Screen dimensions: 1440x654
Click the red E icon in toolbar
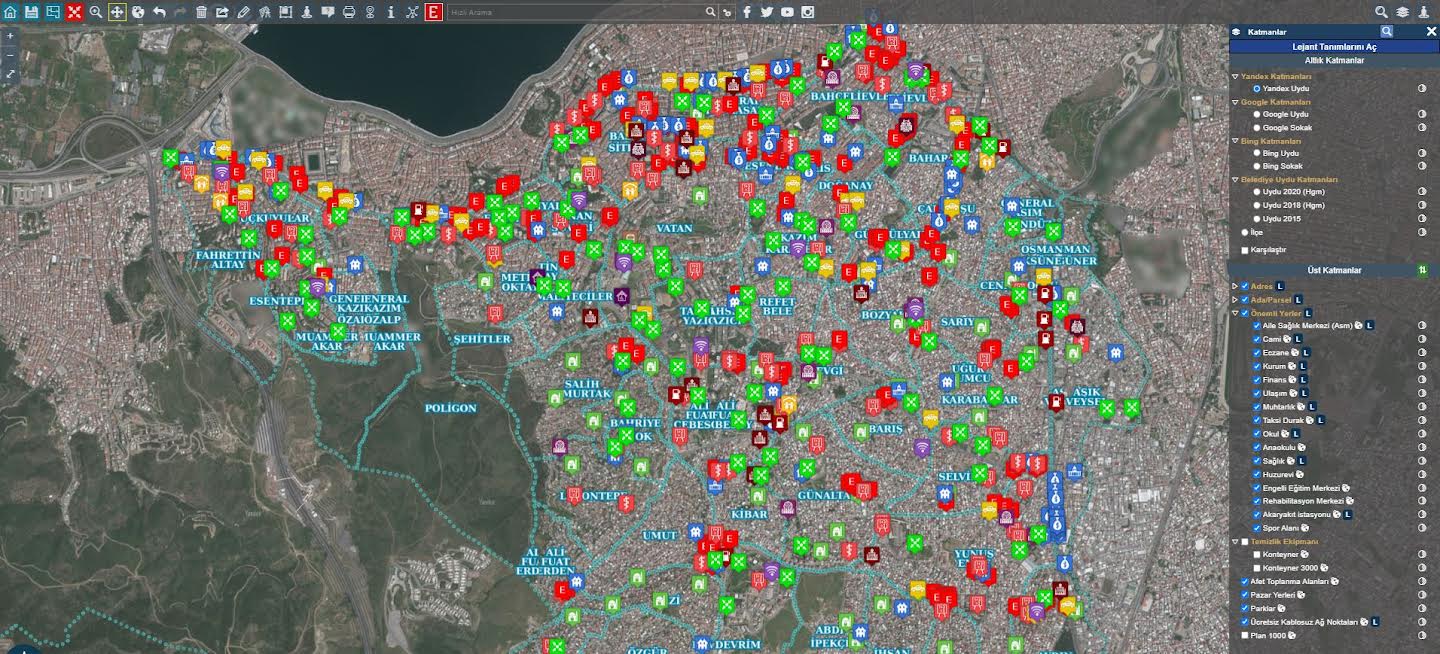pyautogui.click(x=433, y=12)
